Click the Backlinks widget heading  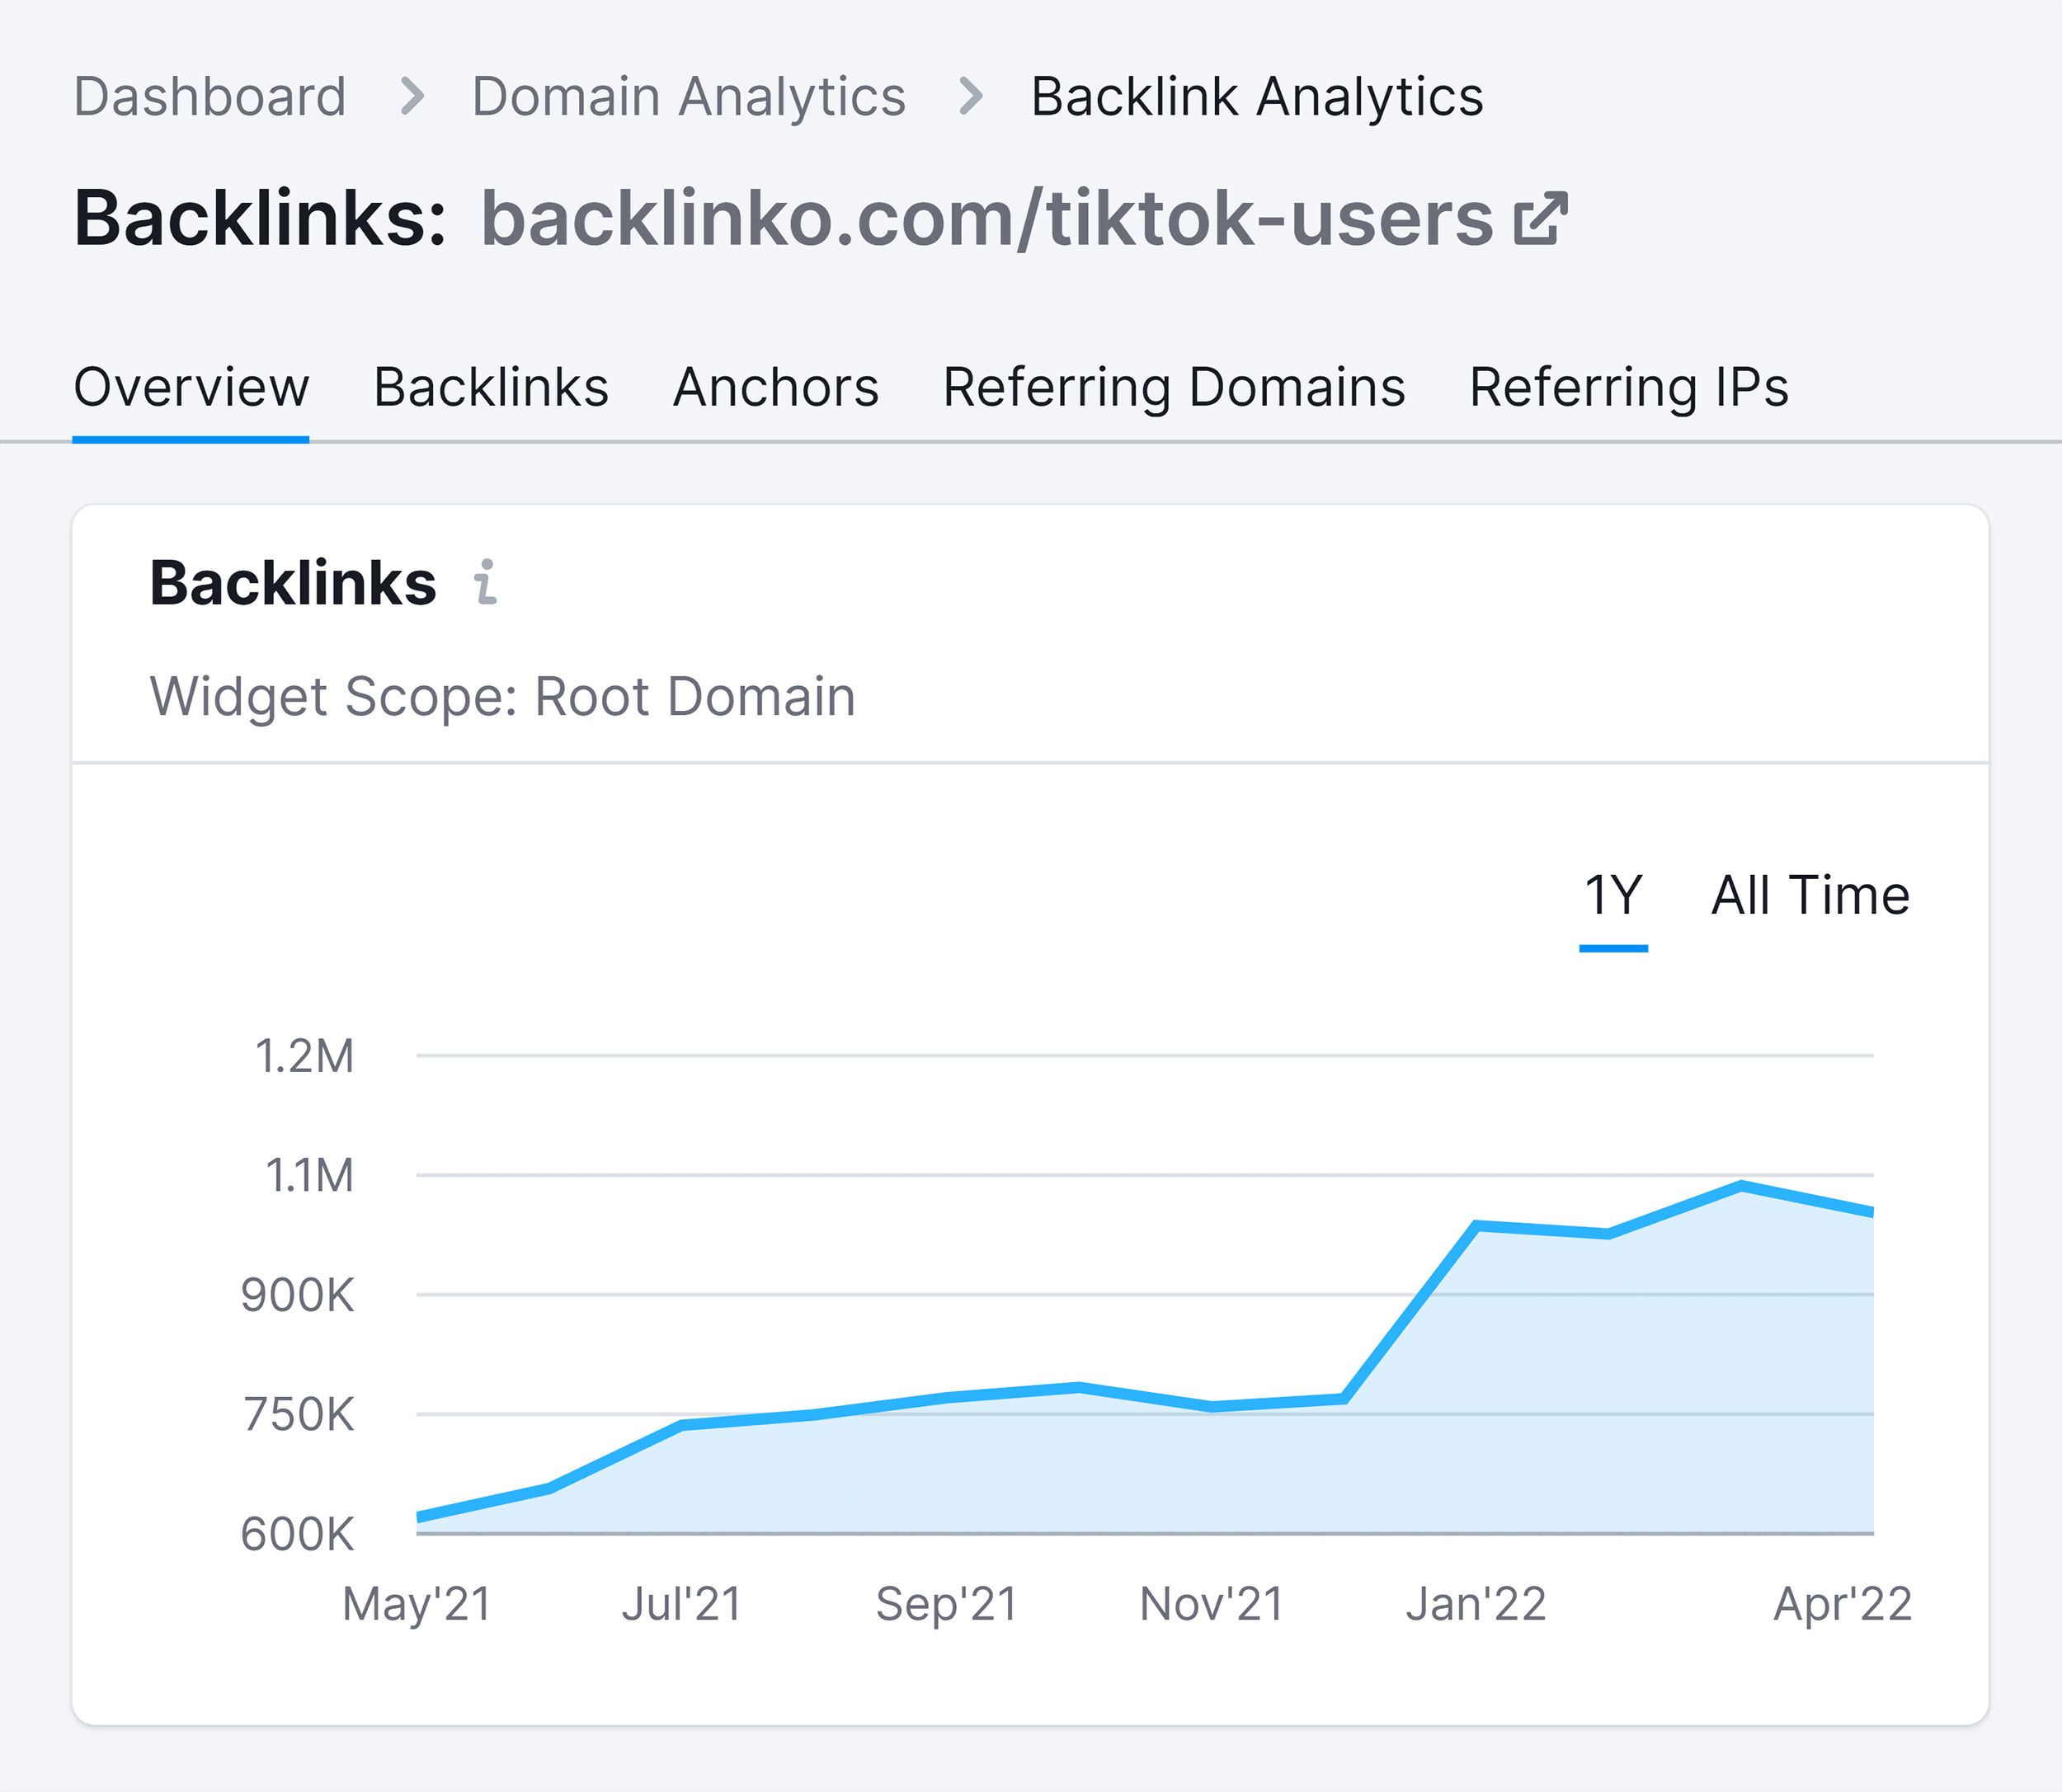293,583
